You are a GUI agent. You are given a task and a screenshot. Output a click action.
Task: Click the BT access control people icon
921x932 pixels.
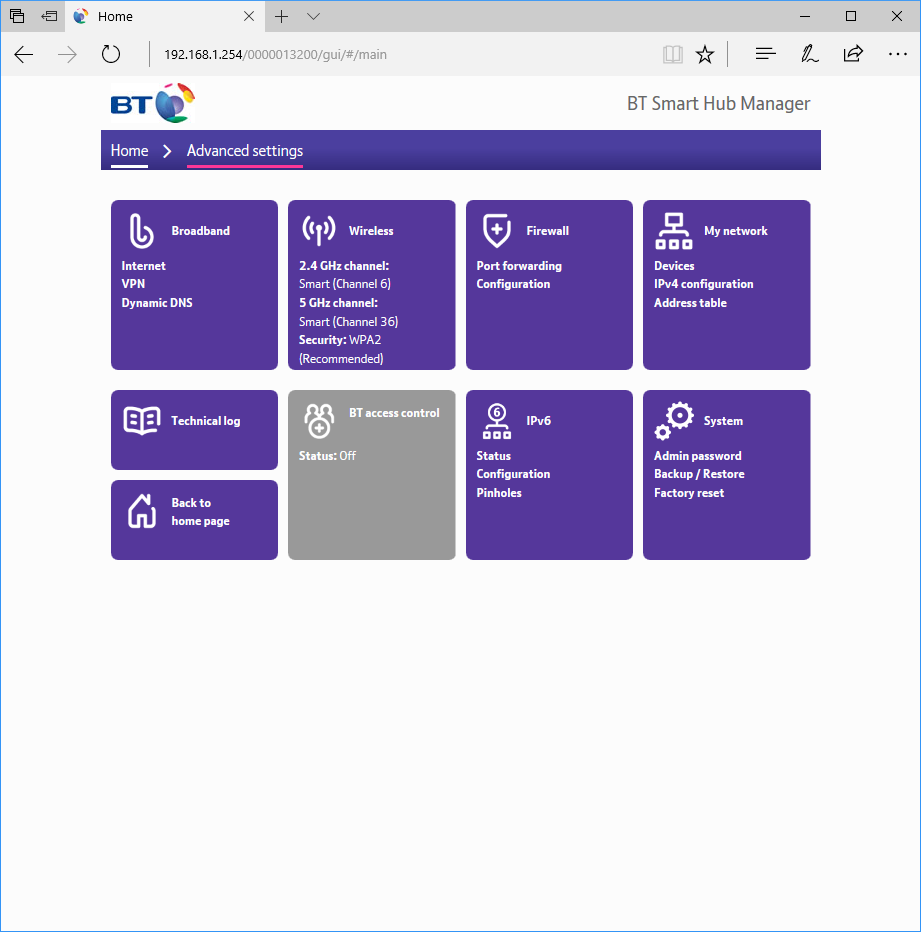coord(319,420)
